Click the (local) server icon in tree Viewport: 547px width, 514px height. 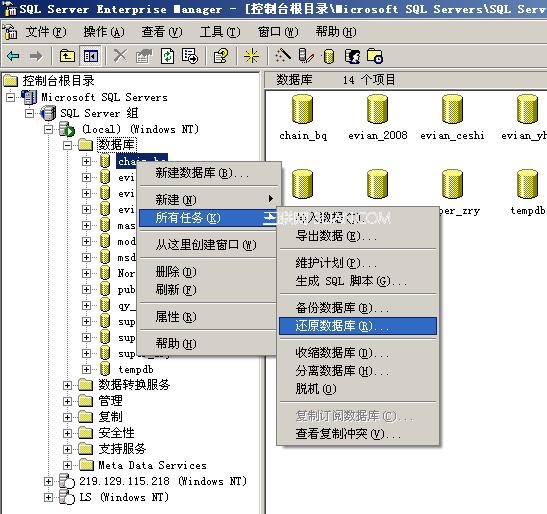click(67, 129)
